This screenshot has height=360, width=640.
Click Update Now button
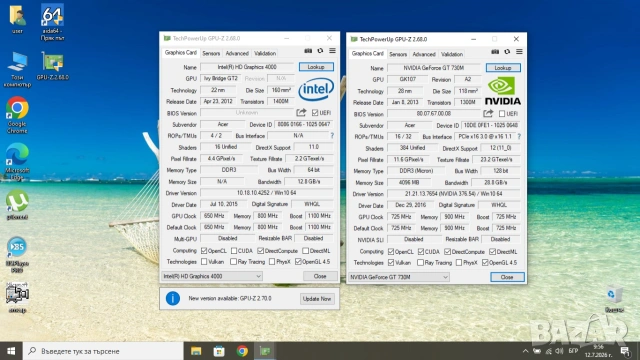pos(317,299)
